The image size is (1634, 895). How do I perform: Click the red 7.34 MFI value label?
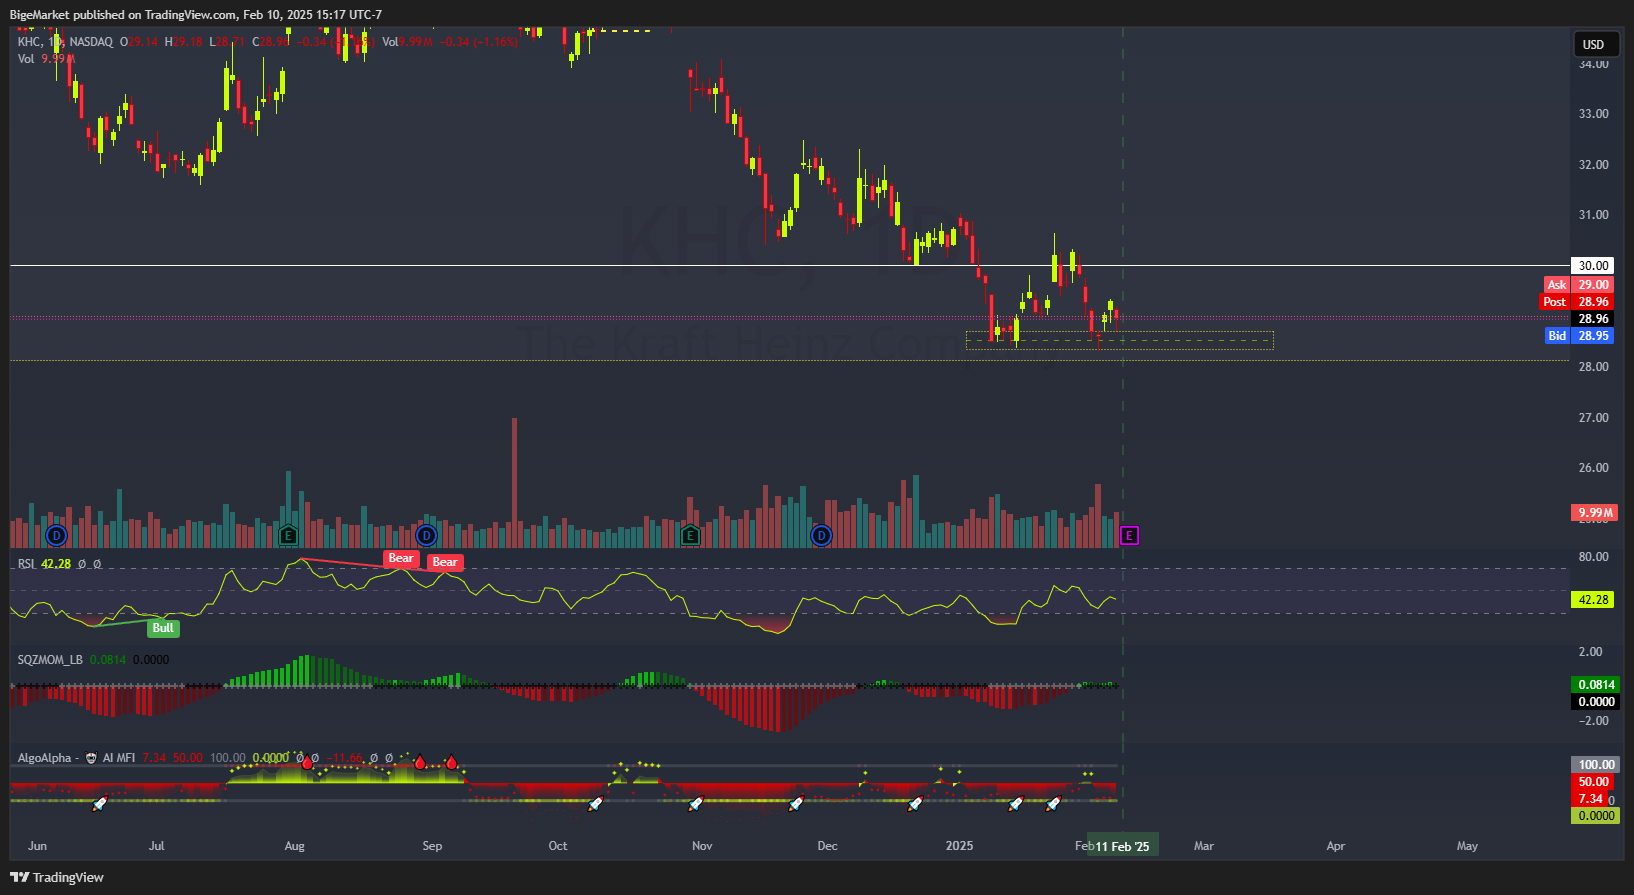point(1590,799)
